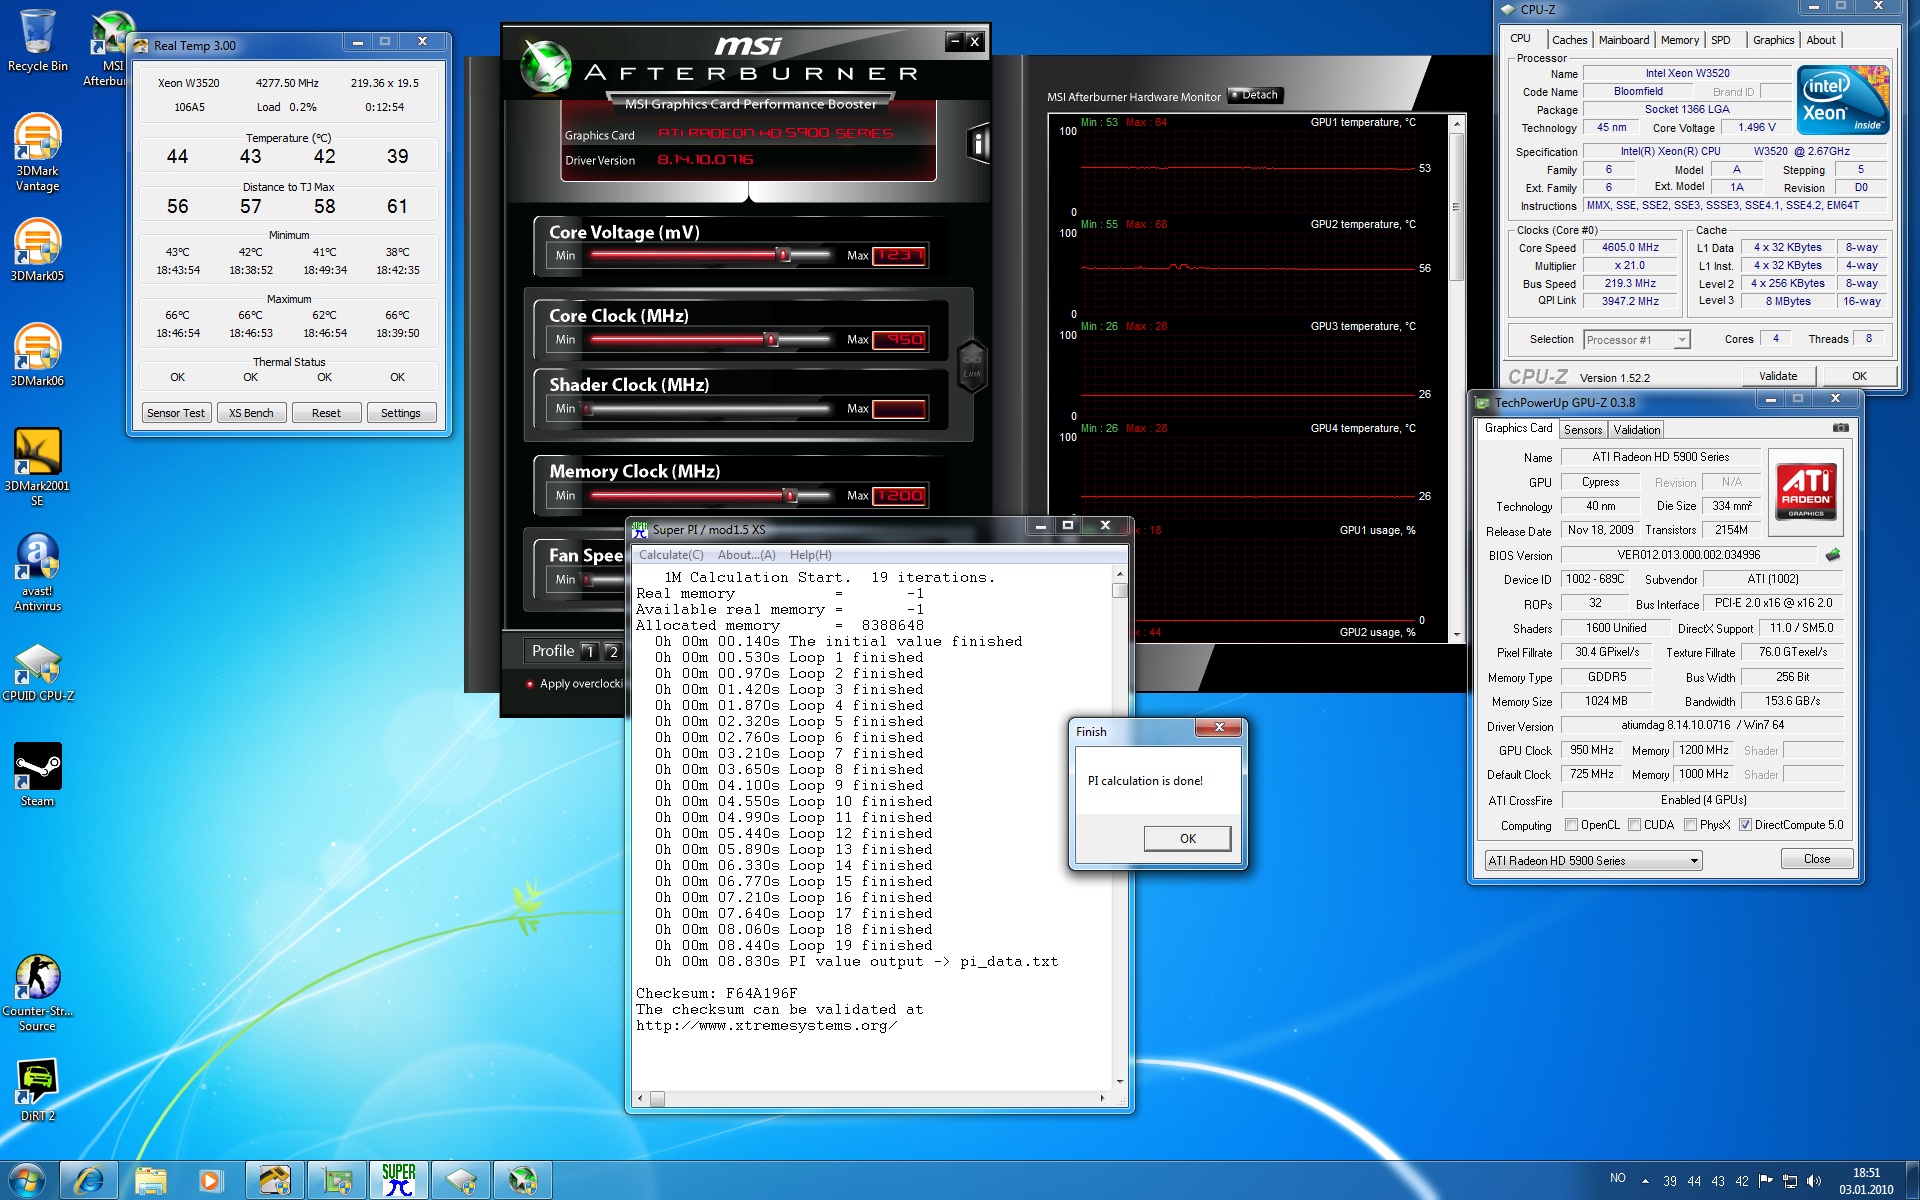Click the Windows Start orb
Image resolution: width=1920 pixels, height=1200 pixels.
(x=27, y=1181)
